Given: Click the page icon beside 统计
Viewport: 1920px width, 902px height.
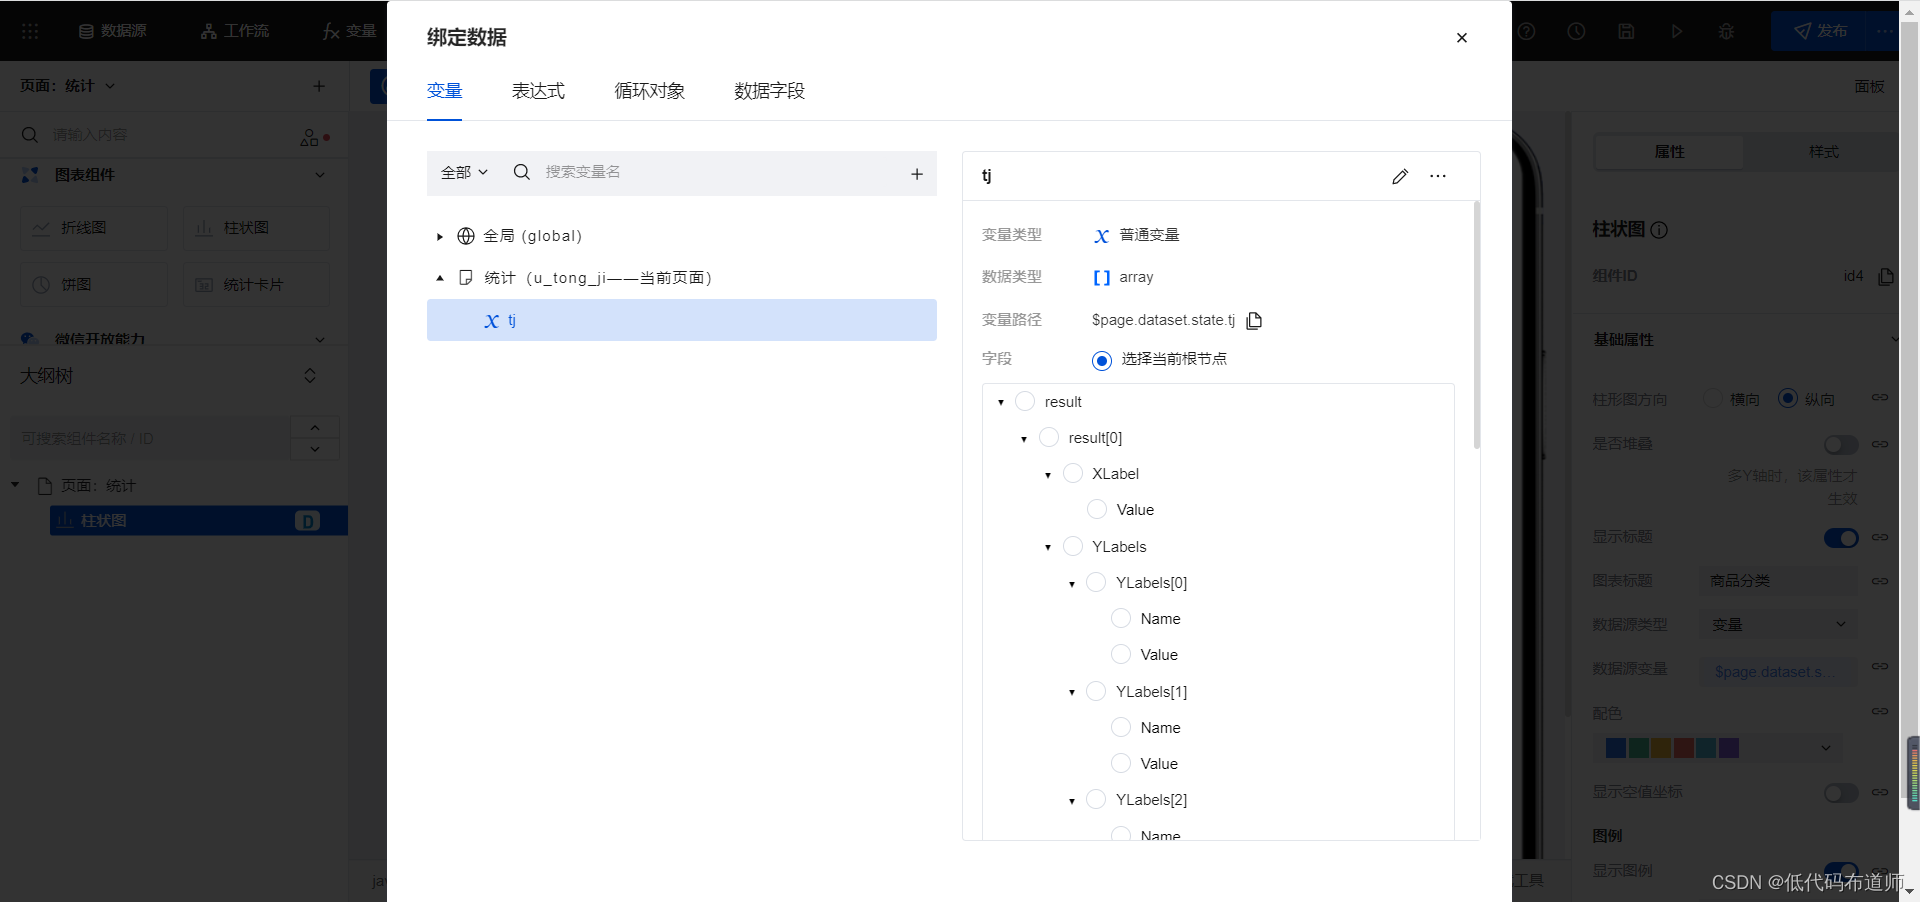Looking at the screenshot, I should (466, 278).
